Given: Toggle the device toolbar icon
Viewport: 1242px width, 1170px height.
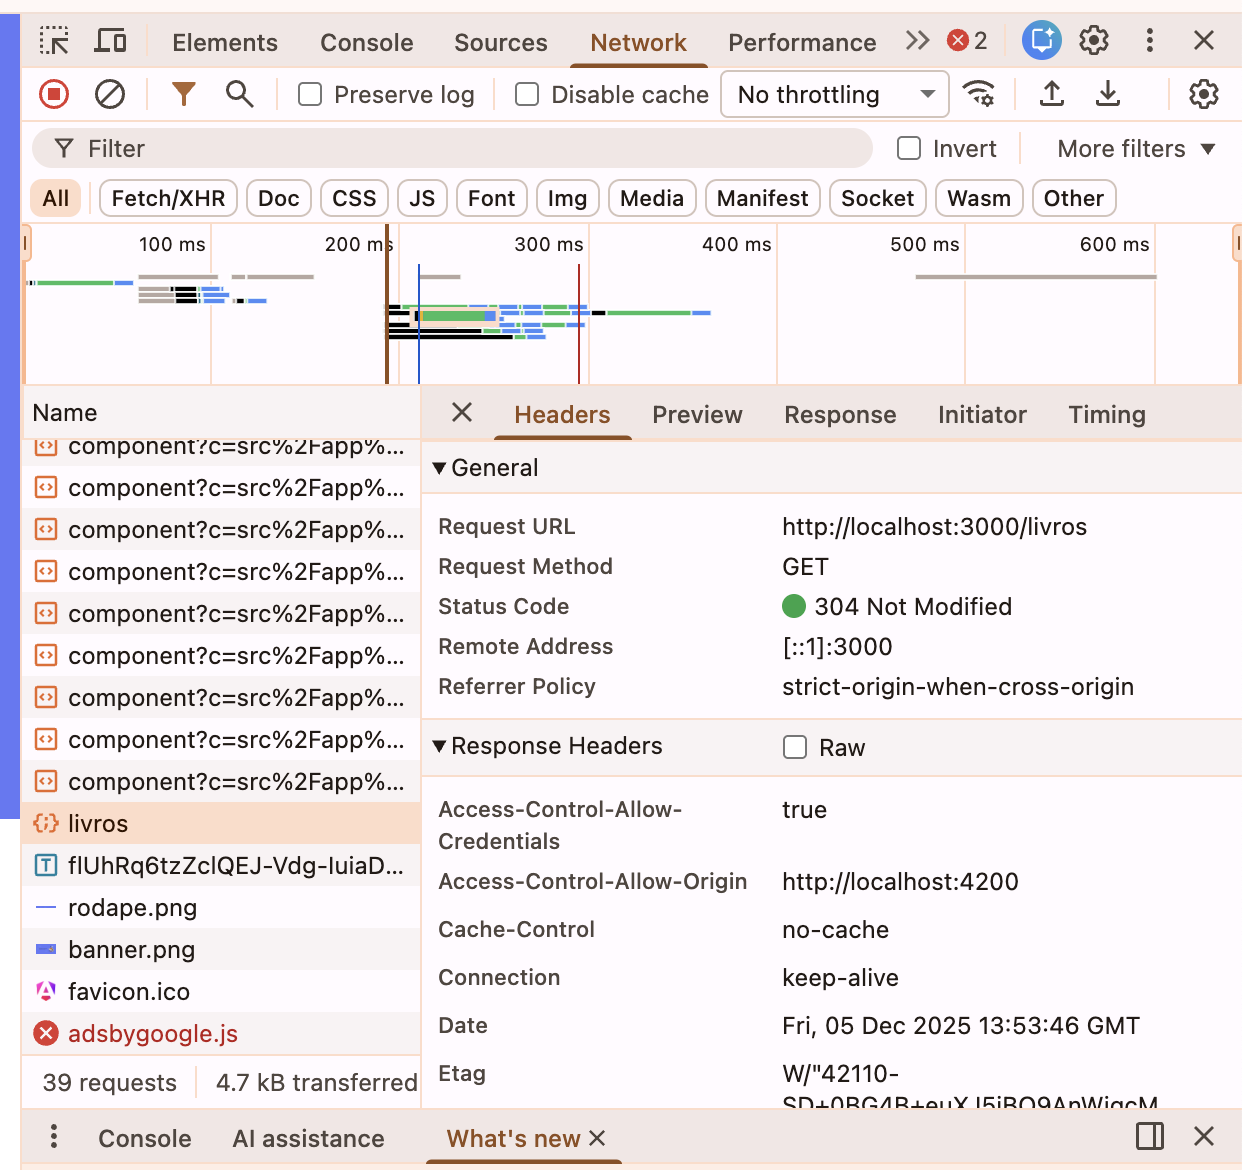Looking at the screenshot, I should [110, 41].
